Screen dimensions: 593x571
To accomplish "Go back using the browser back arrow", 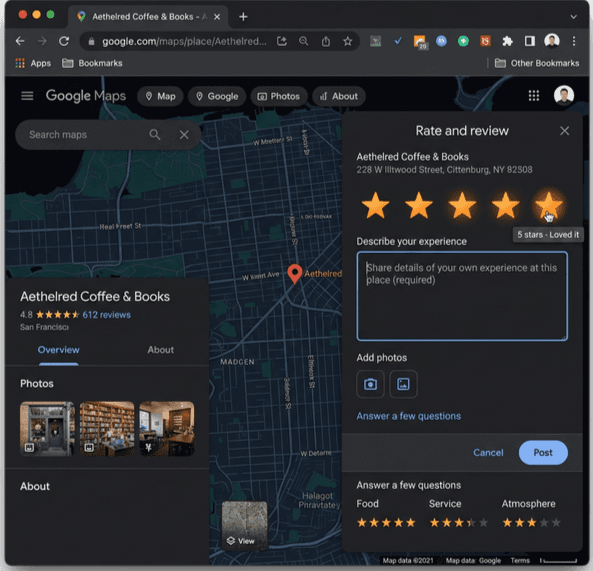I will [x=20, y=41].
